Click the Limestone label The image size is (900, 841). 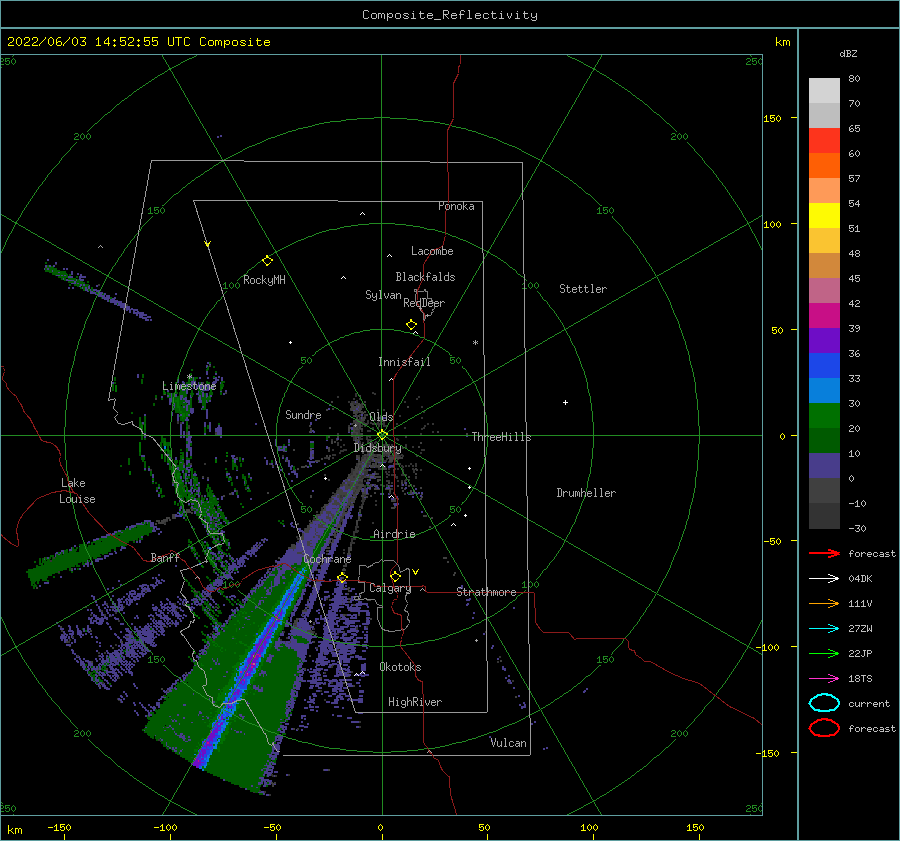point(189,386)
